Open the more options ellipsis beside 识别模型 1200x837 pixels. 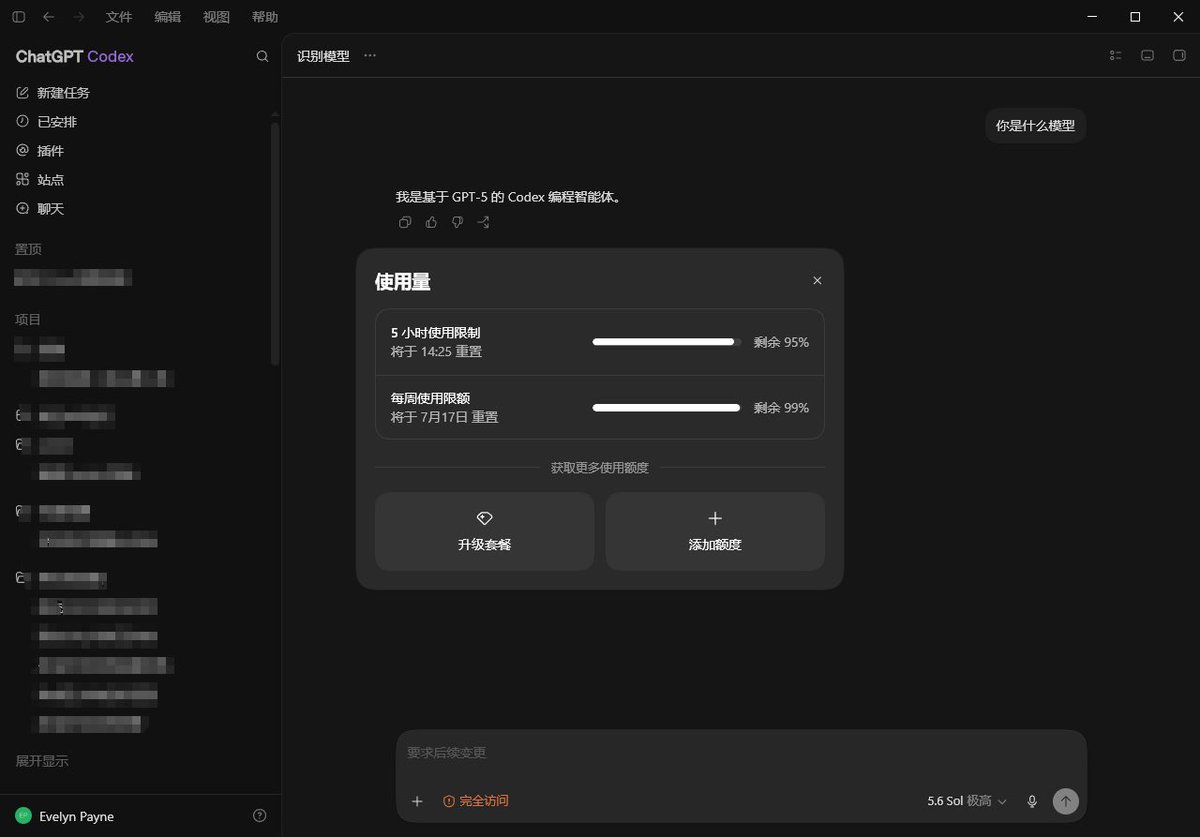click(370, 56)
